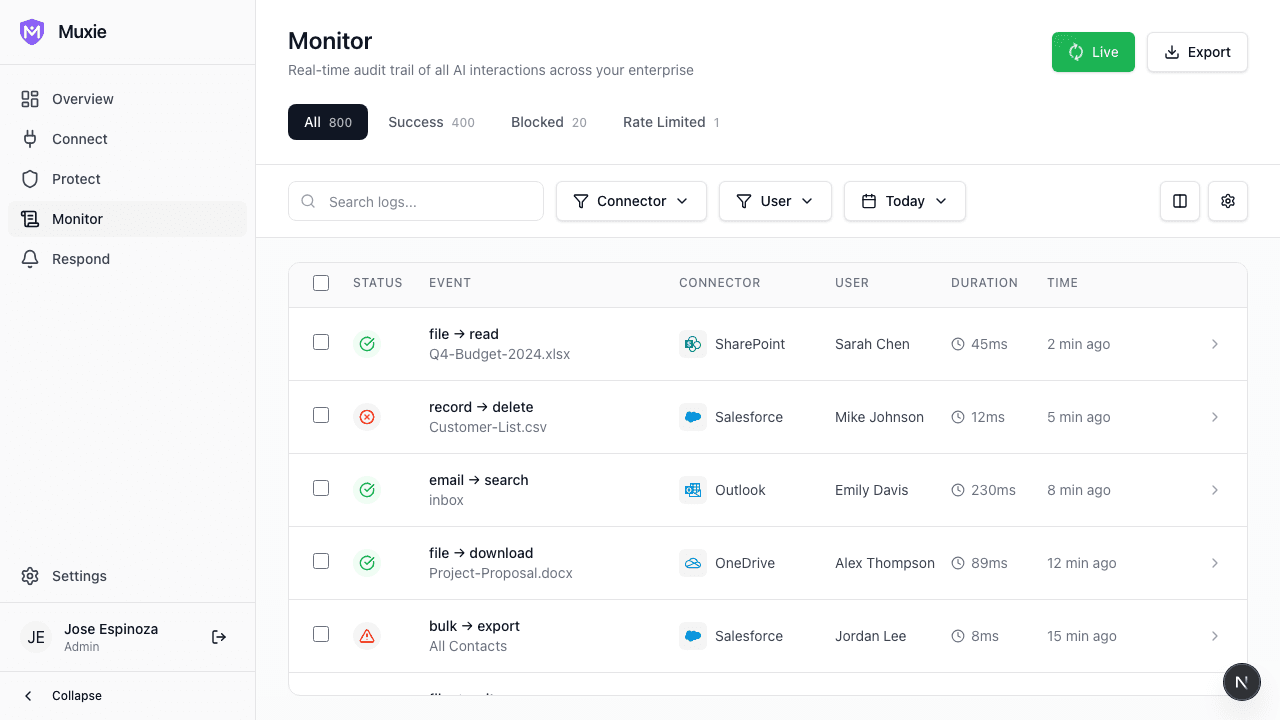The image size is (1280, 720).
Task: Open the Today date range dropdown
Action: coord(904,201)
